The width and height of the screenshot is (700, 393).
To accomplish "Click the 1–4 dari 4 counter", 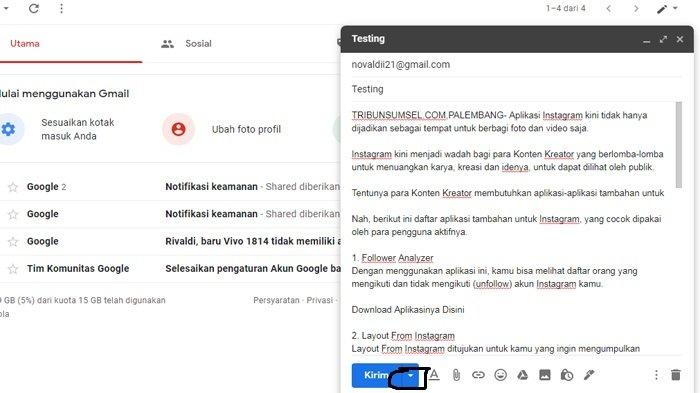I will click(566, 8).
